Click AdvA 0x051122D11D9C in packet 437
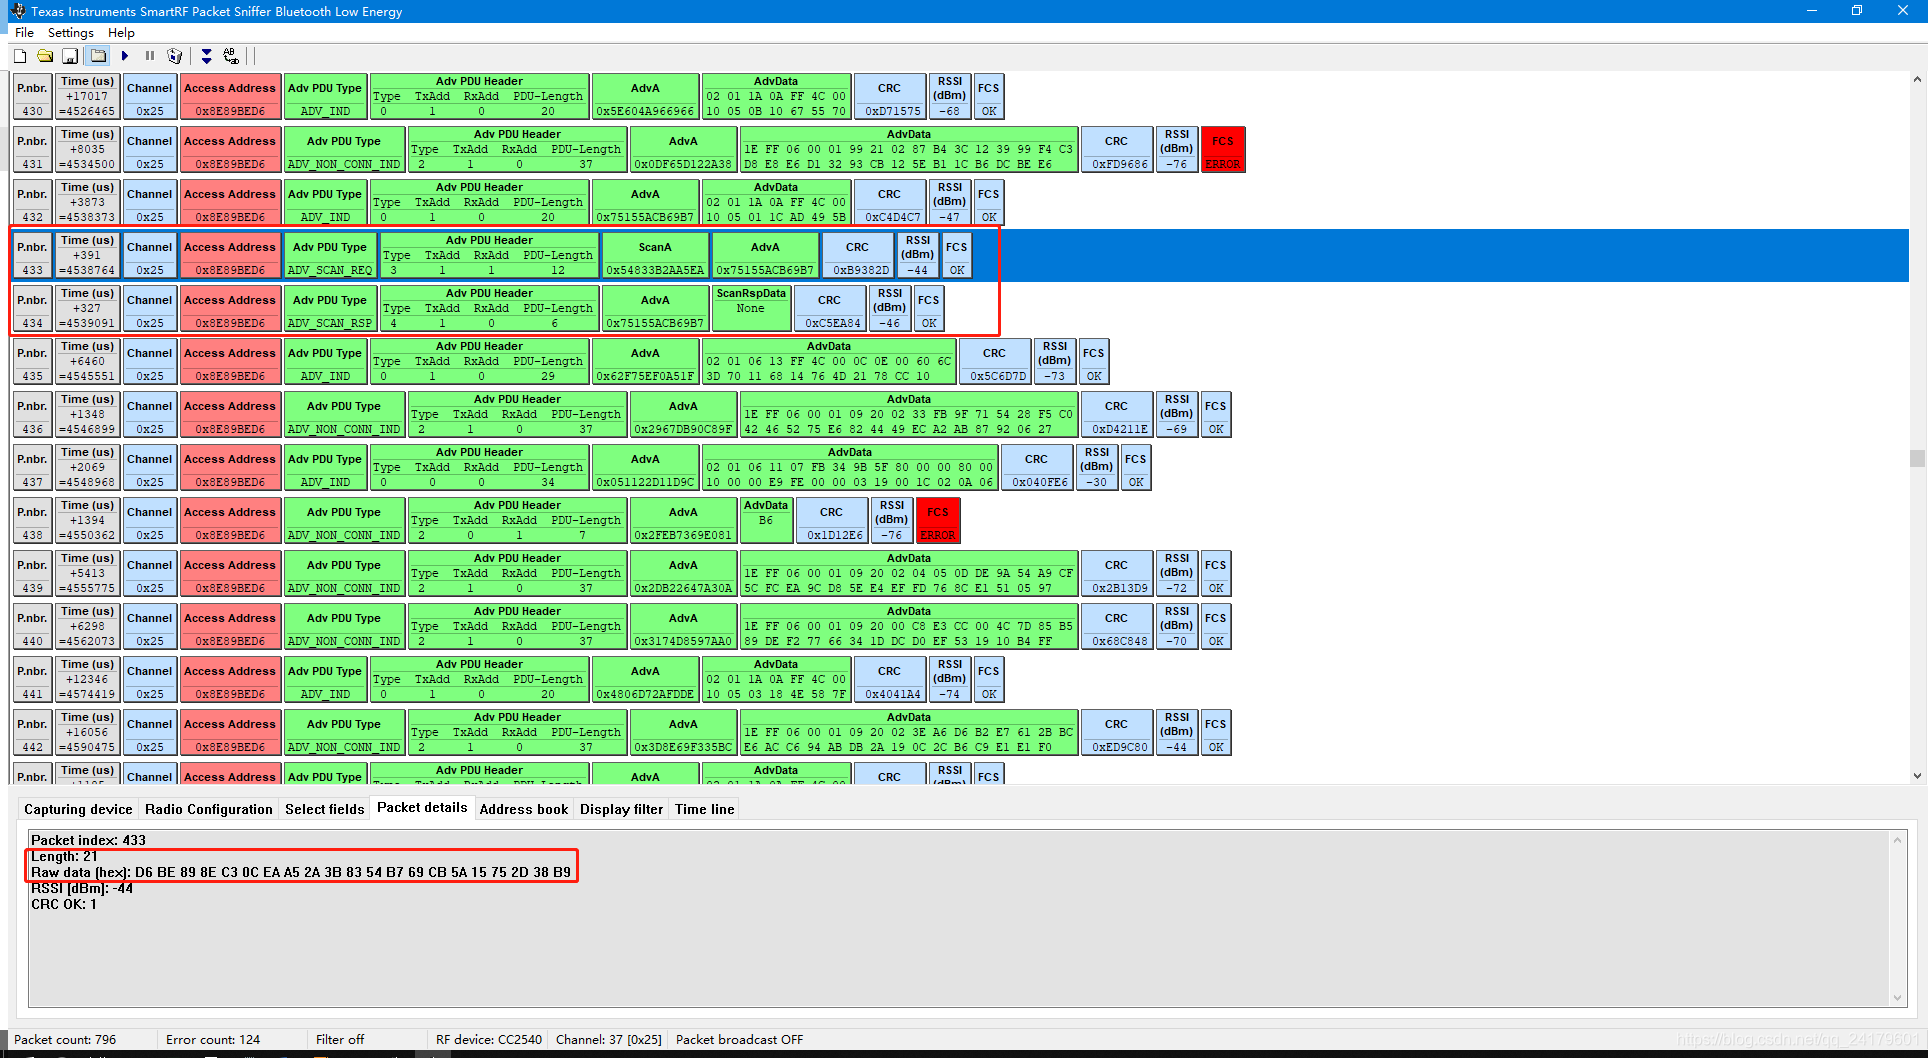This screenshot has width=1928, height=1058. pyautogui.click(x=645, y=468)
